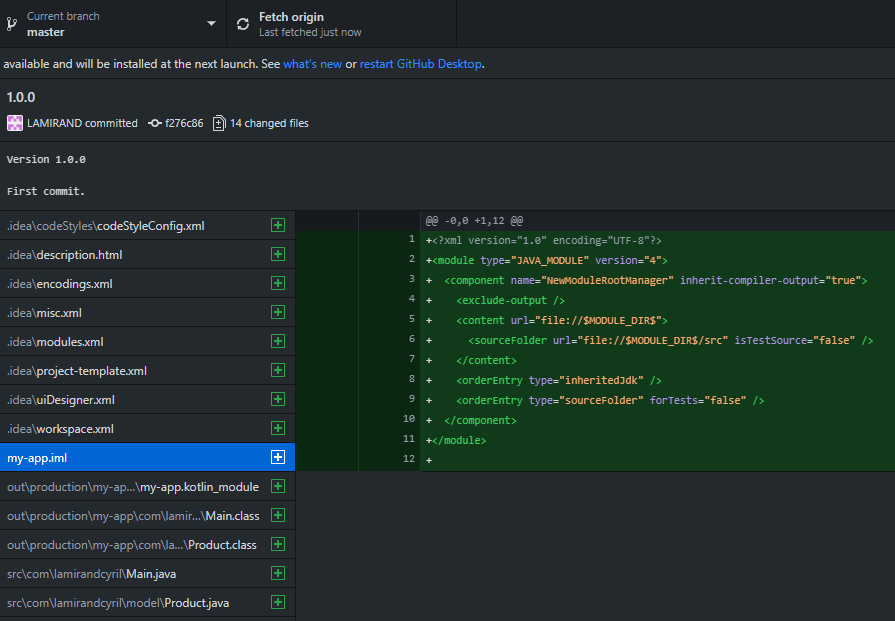
Task: Click added icon for Product.java
Action: (278, 602)
